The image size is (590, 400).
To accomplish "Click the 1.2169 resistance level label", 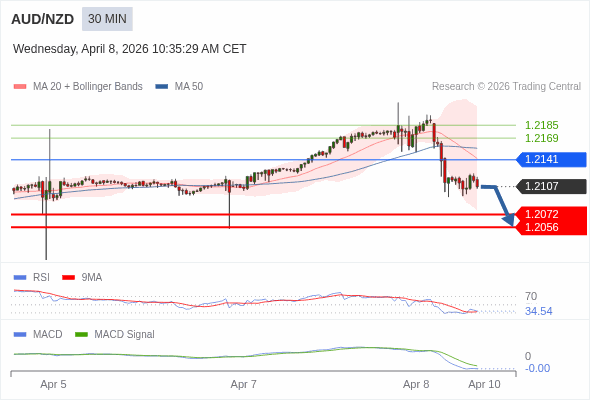I will [x=541, y=138].
